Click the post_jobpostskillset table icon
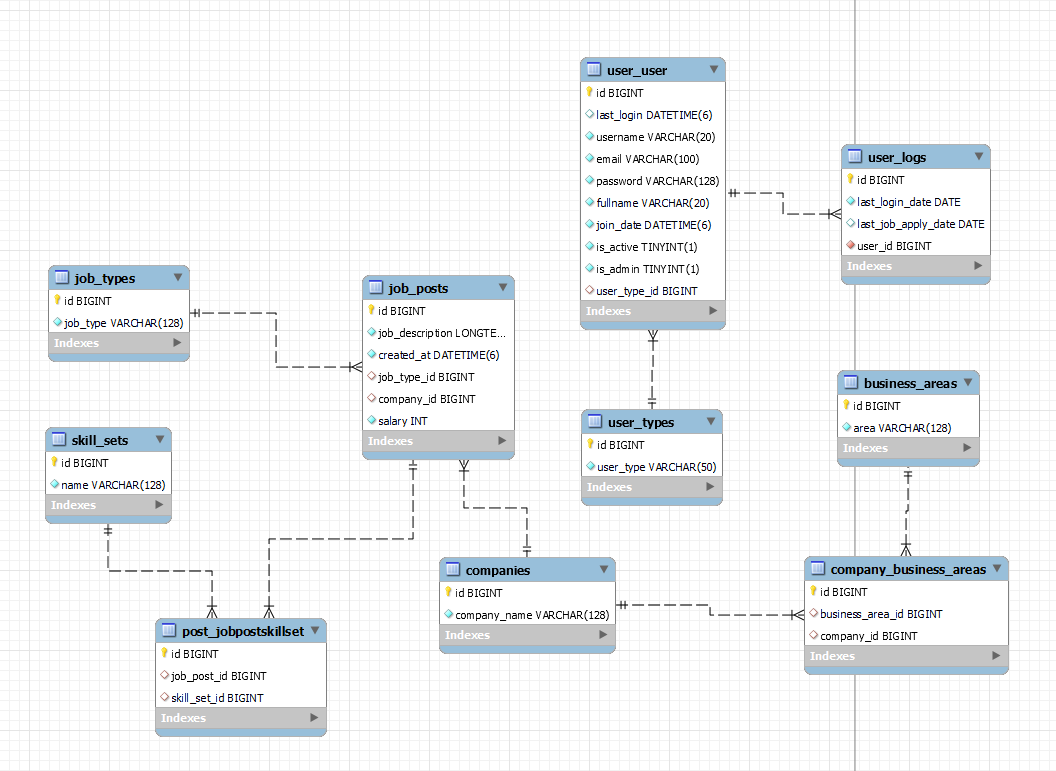The height and width of the screenshot is (771, 1056). (x=169, y=630)
